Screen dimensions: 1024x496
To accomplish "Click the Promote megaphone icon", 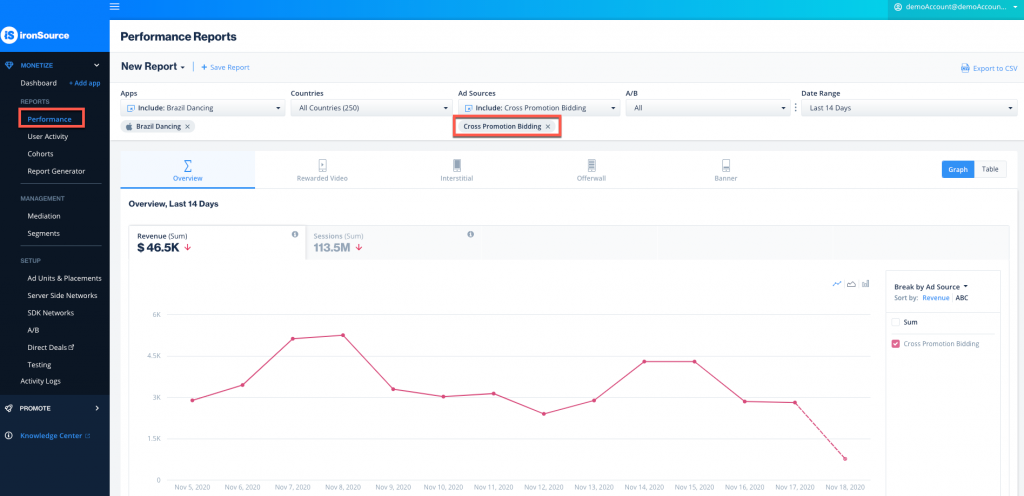I will [8, 408].
